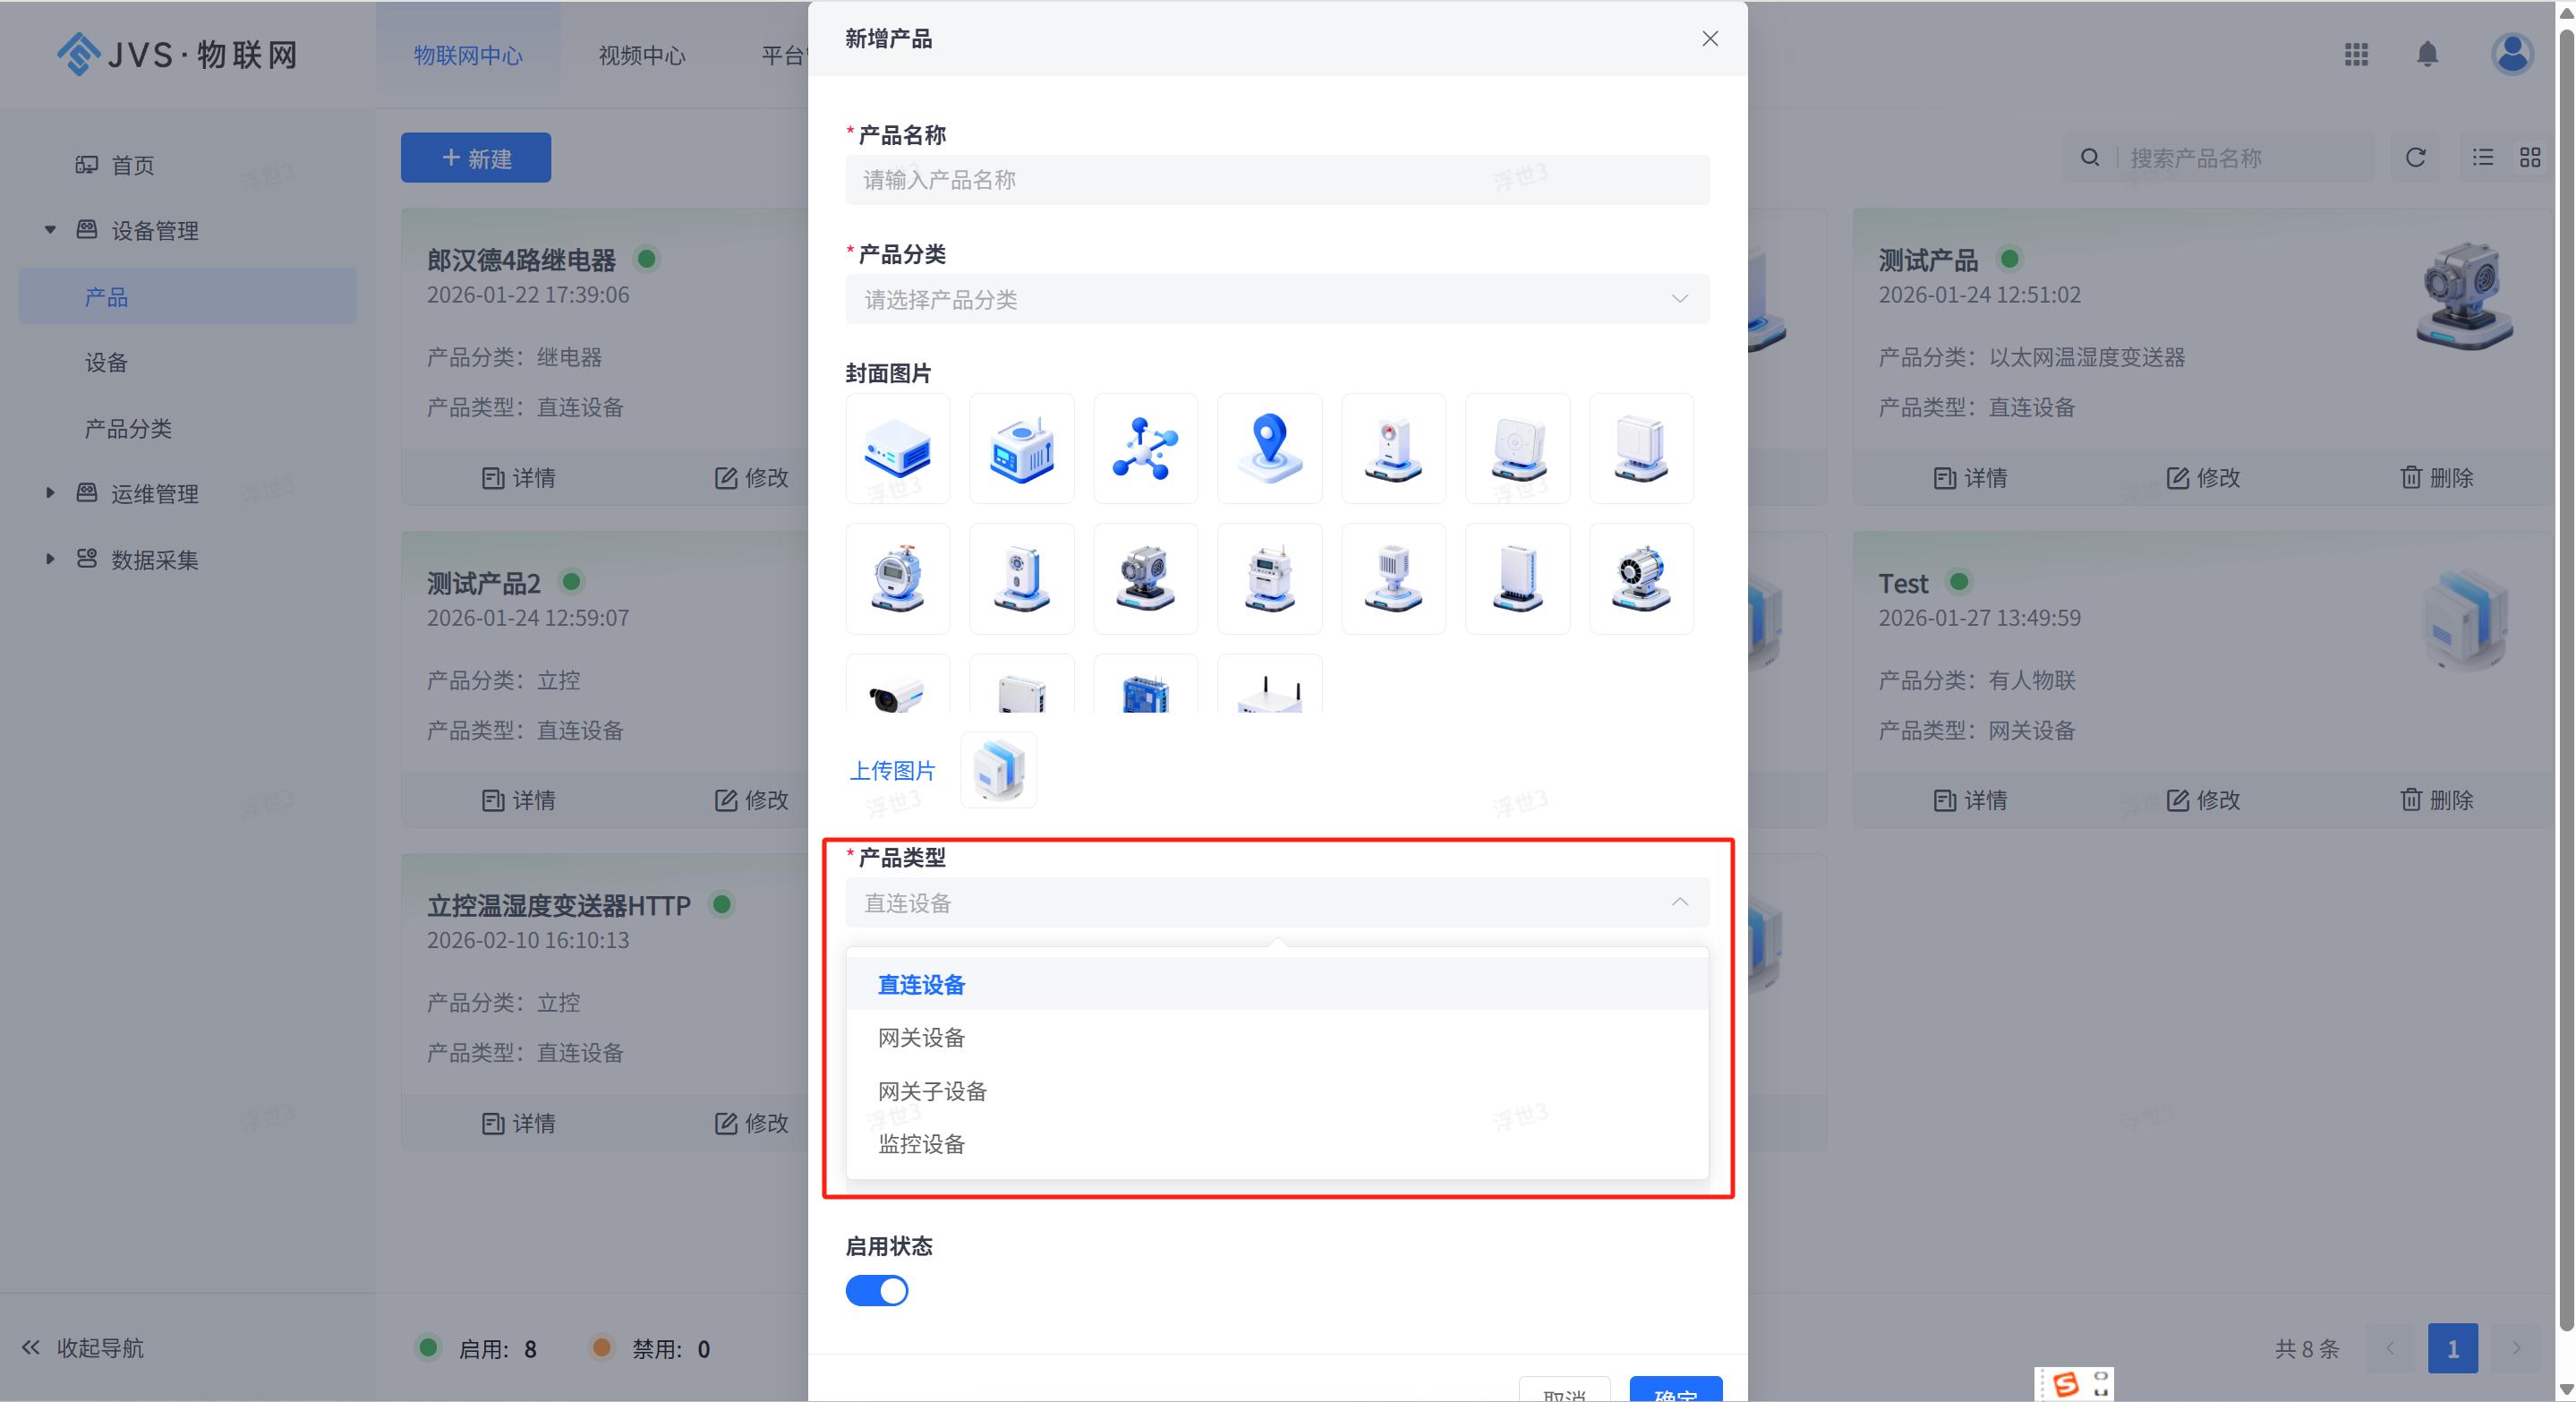Select the location pin cover image
The width and height of the screenshot is (2576, 1402).
1269,448
